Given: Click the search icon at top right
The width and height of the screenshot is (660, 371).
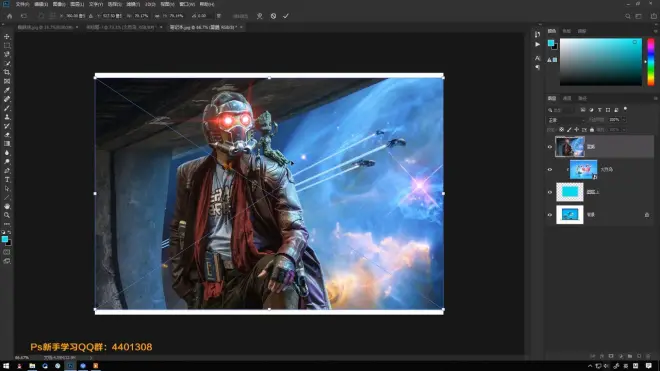Looking at the screenshot, I should click(628, 16).
